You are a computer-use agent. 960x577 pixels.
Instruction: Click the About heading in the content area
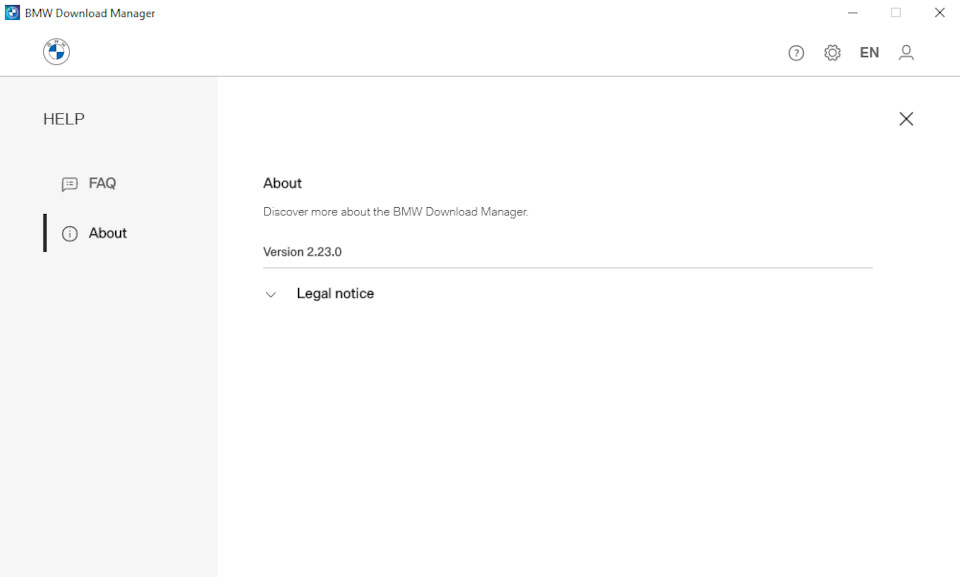coord(282,183)
